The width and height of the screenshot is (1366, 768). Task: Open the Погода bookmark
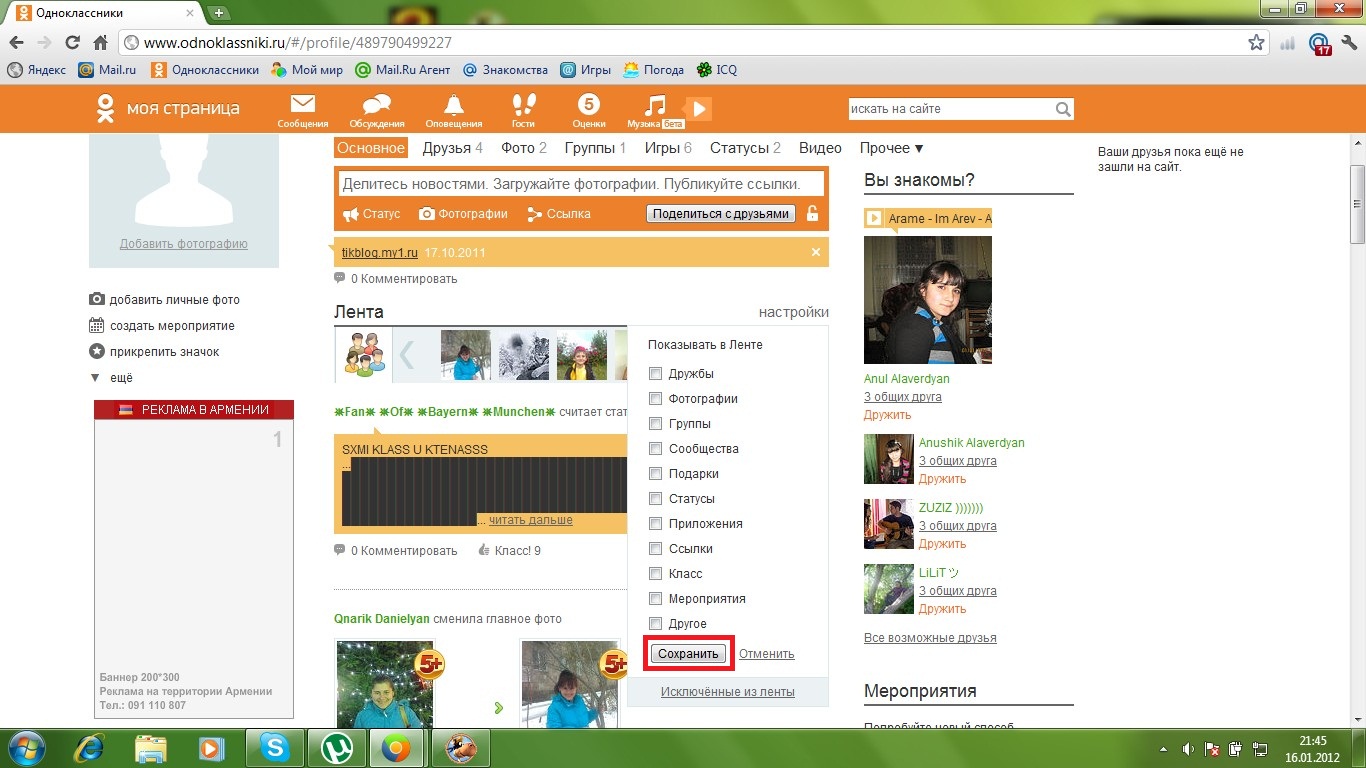pyautogui.click(x=654, y=70)
